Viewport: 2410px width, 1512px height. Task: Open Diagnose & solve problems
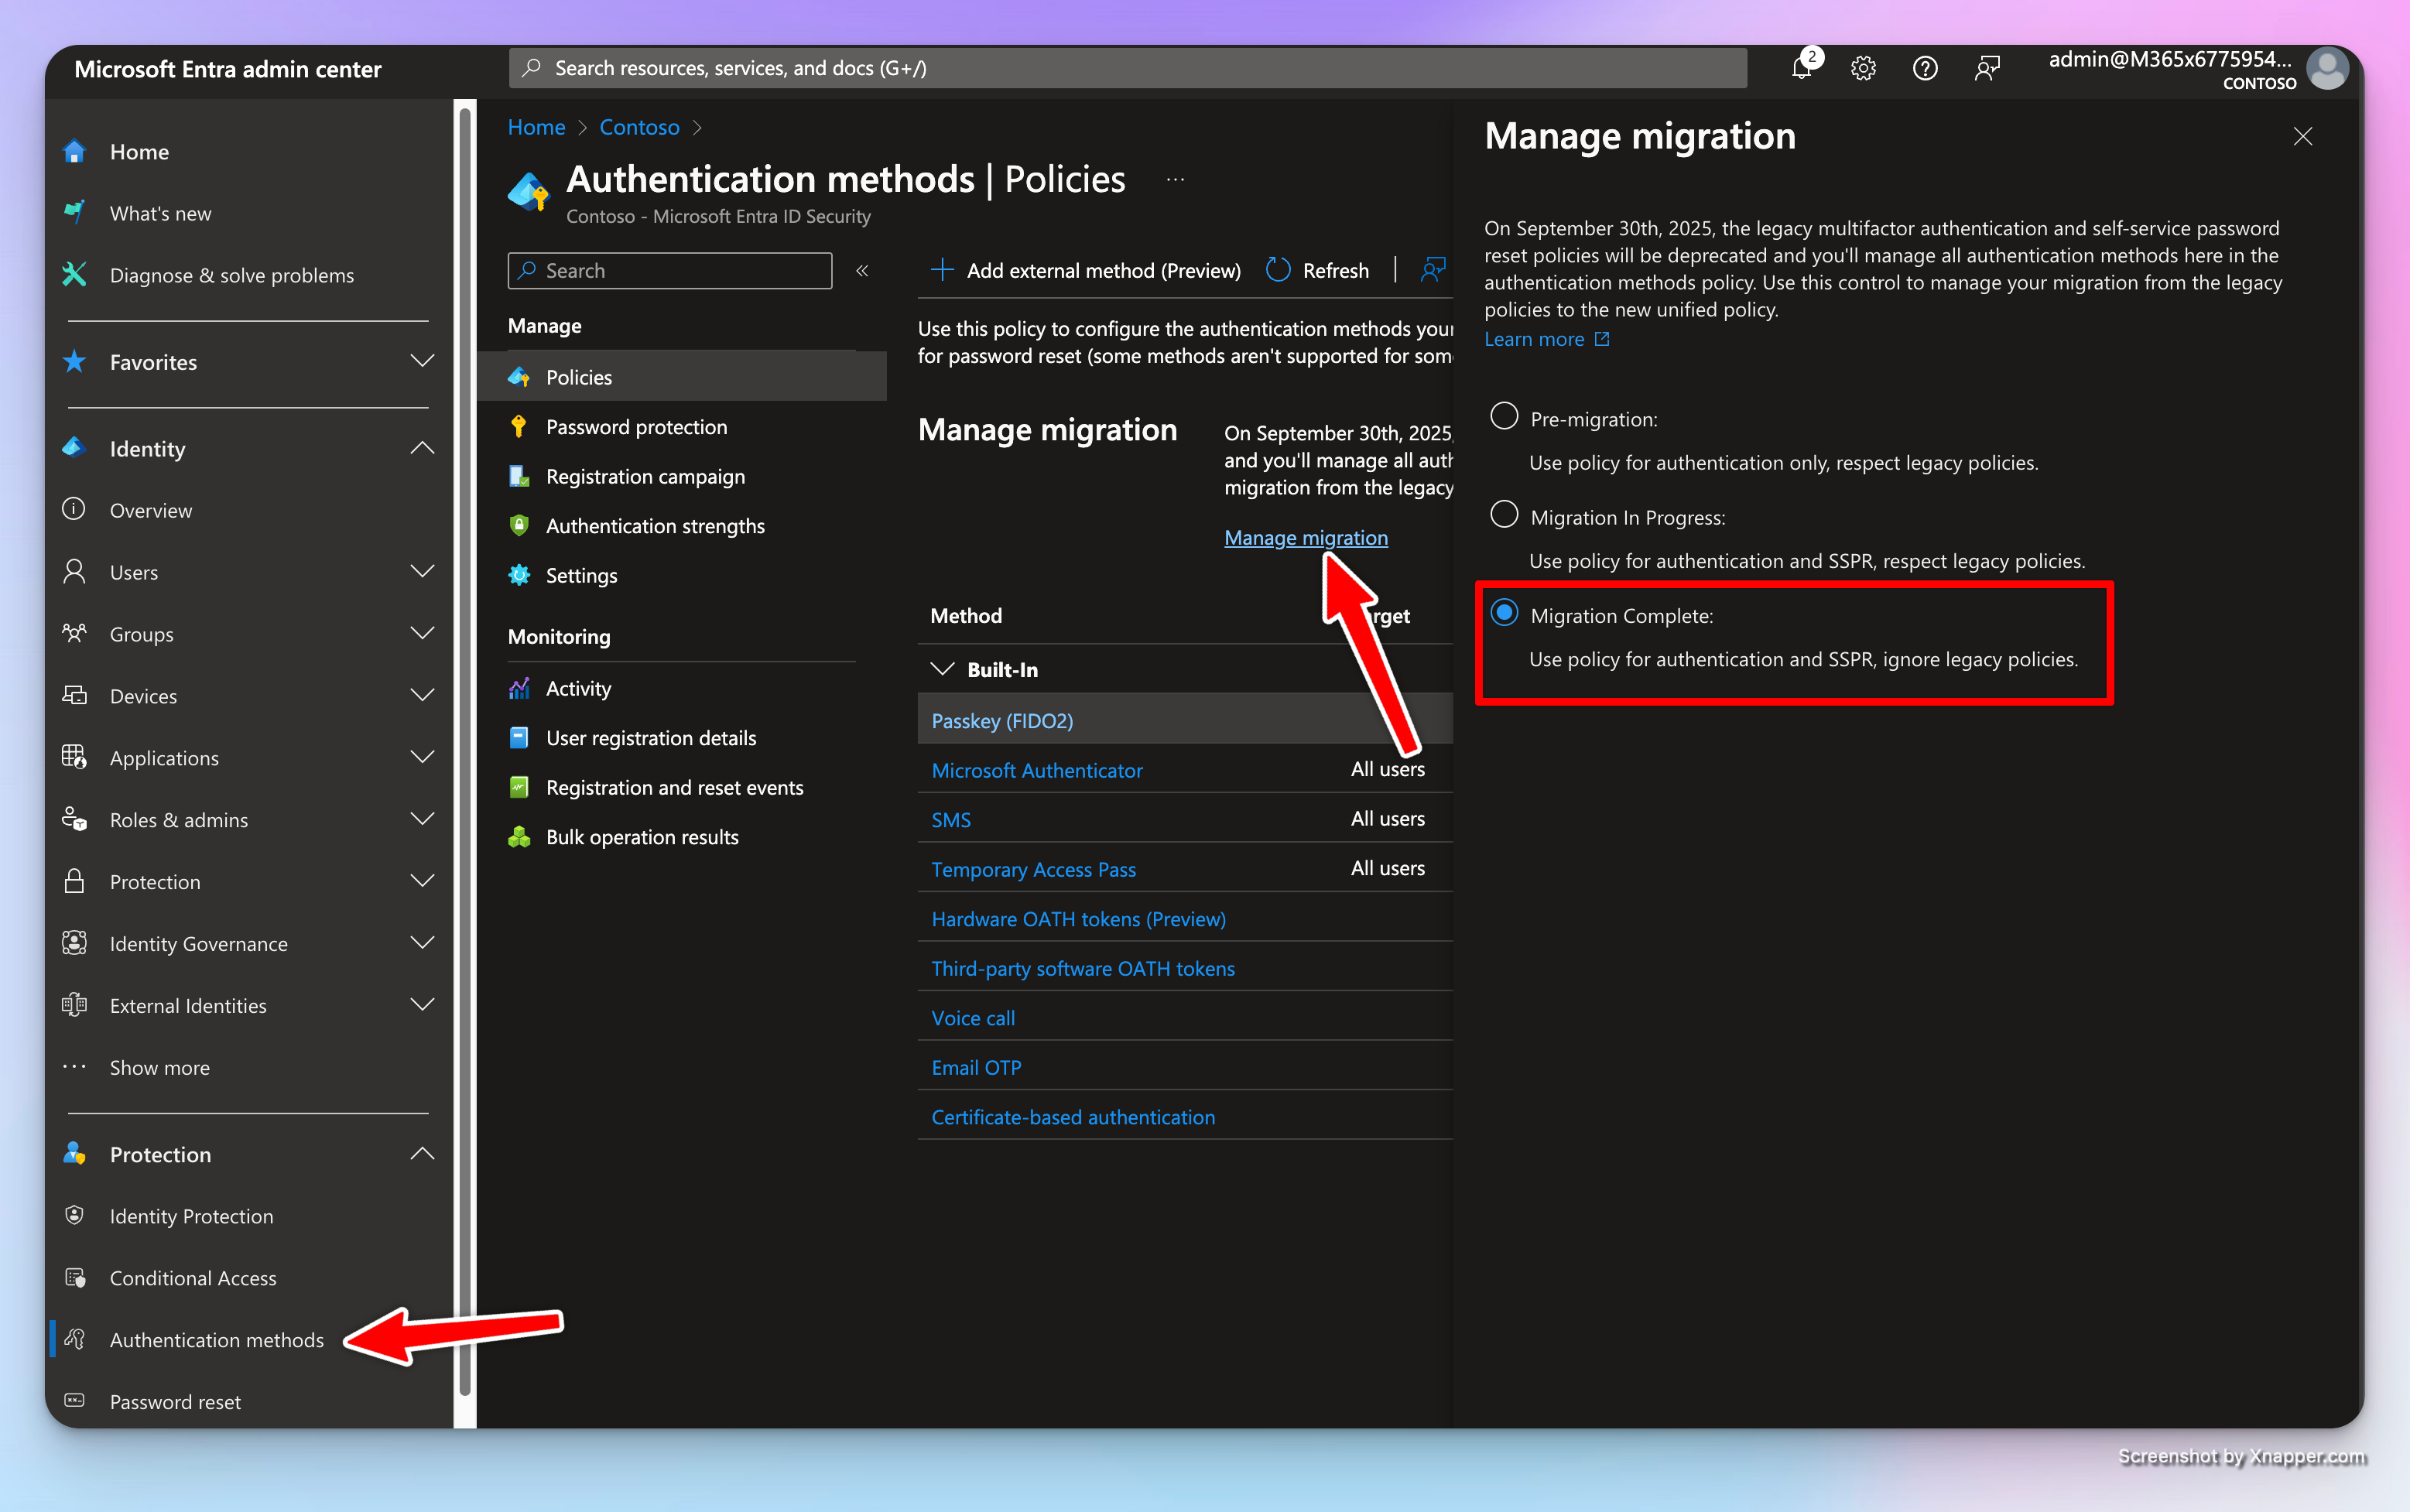[231, 275]
